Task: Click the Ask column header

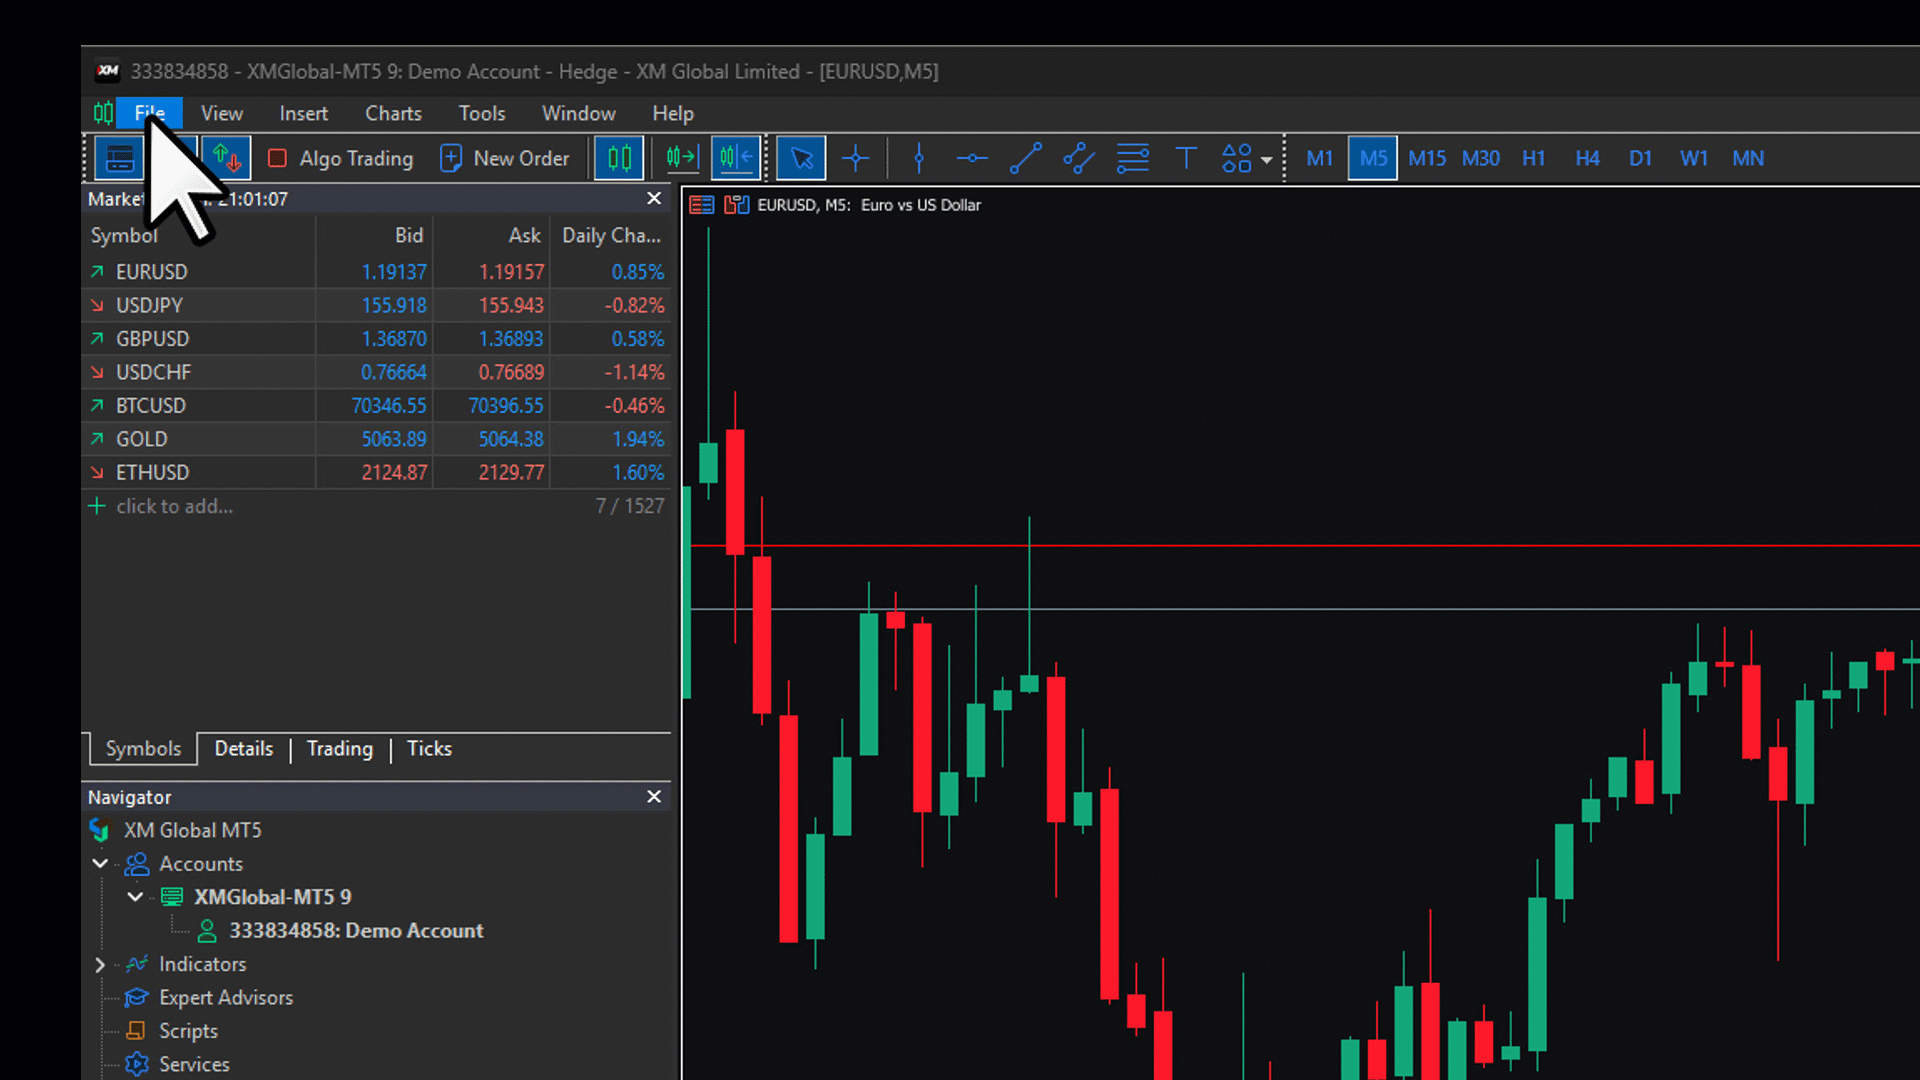Action: point(491,235)
